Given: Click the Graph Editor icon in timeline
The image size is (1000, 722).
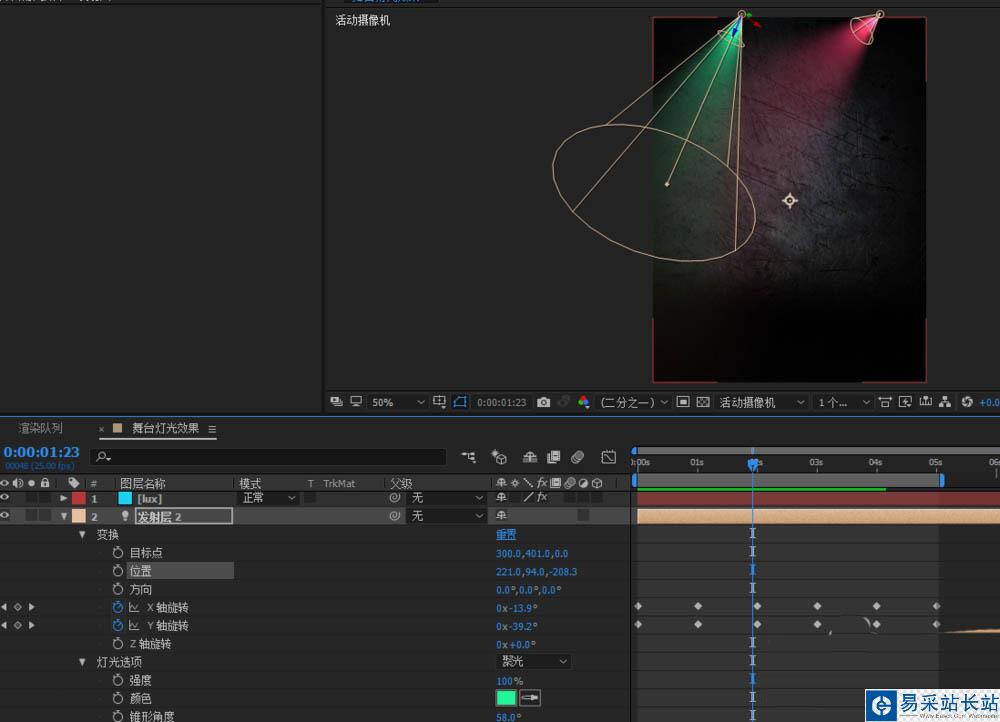Looking at the screenshot, I should point(609,457).
